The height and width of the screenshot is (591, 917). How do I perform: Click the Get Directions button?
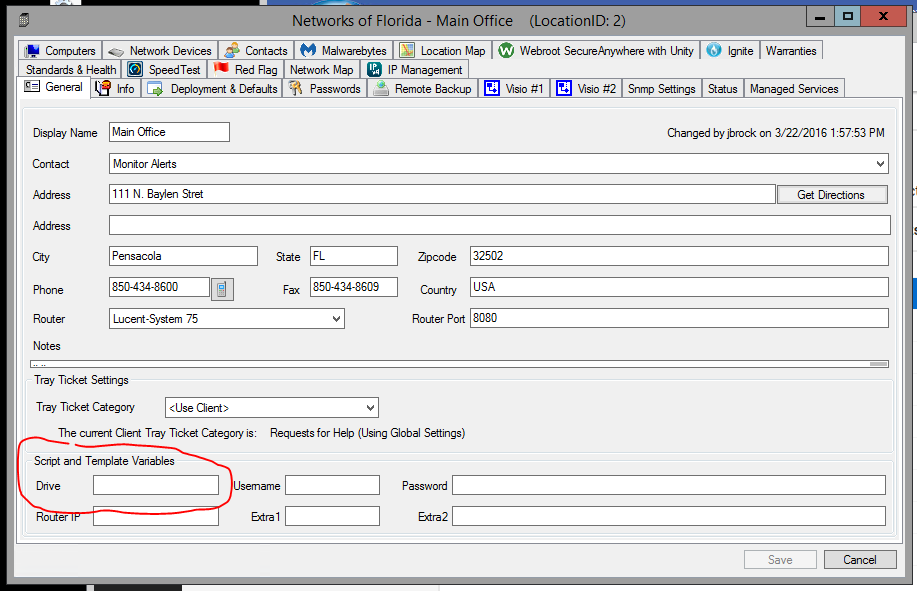(831, 195)
